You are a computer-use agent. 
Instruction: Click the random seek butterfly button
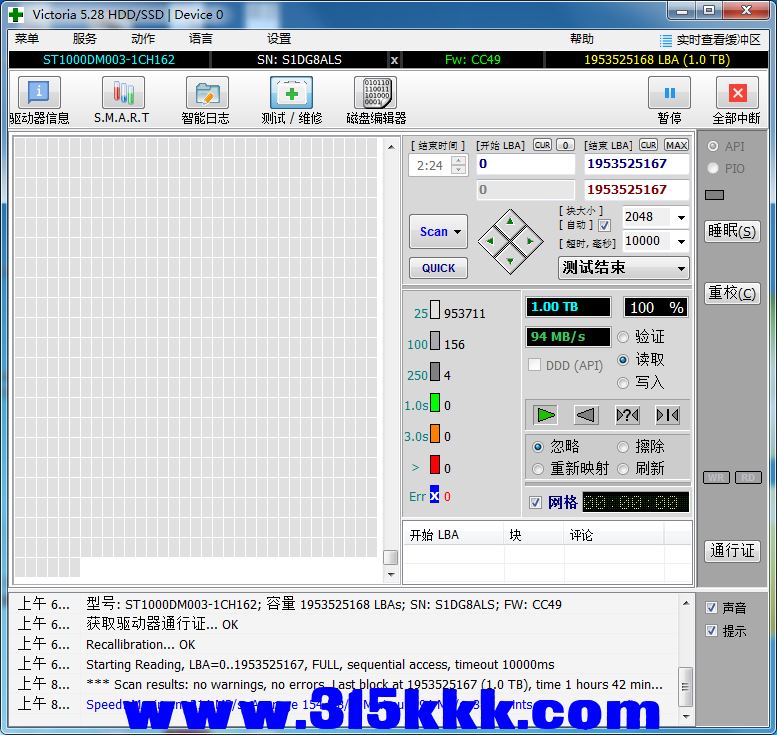[627, 415]
